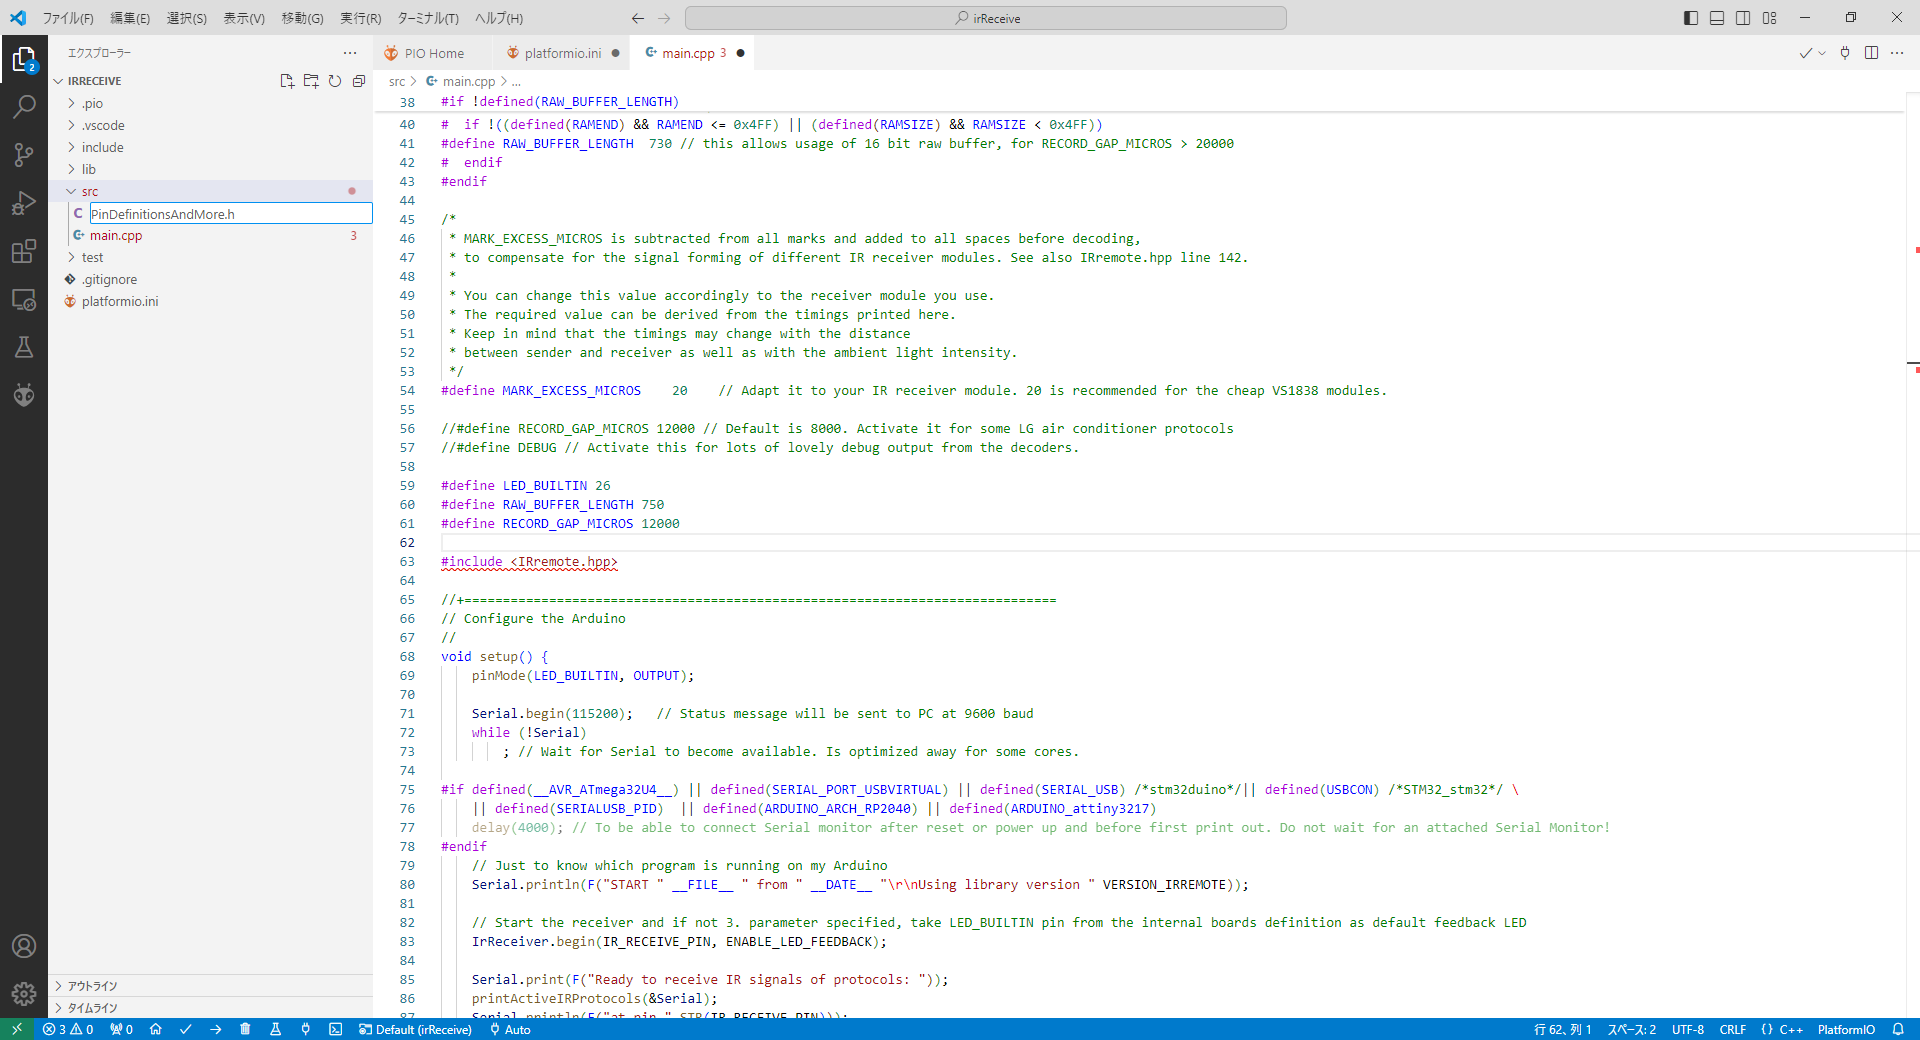This screenshot has height=1040, width=1920.
Task: Click the Manage gear icon
Action: [x=24, y=993]
